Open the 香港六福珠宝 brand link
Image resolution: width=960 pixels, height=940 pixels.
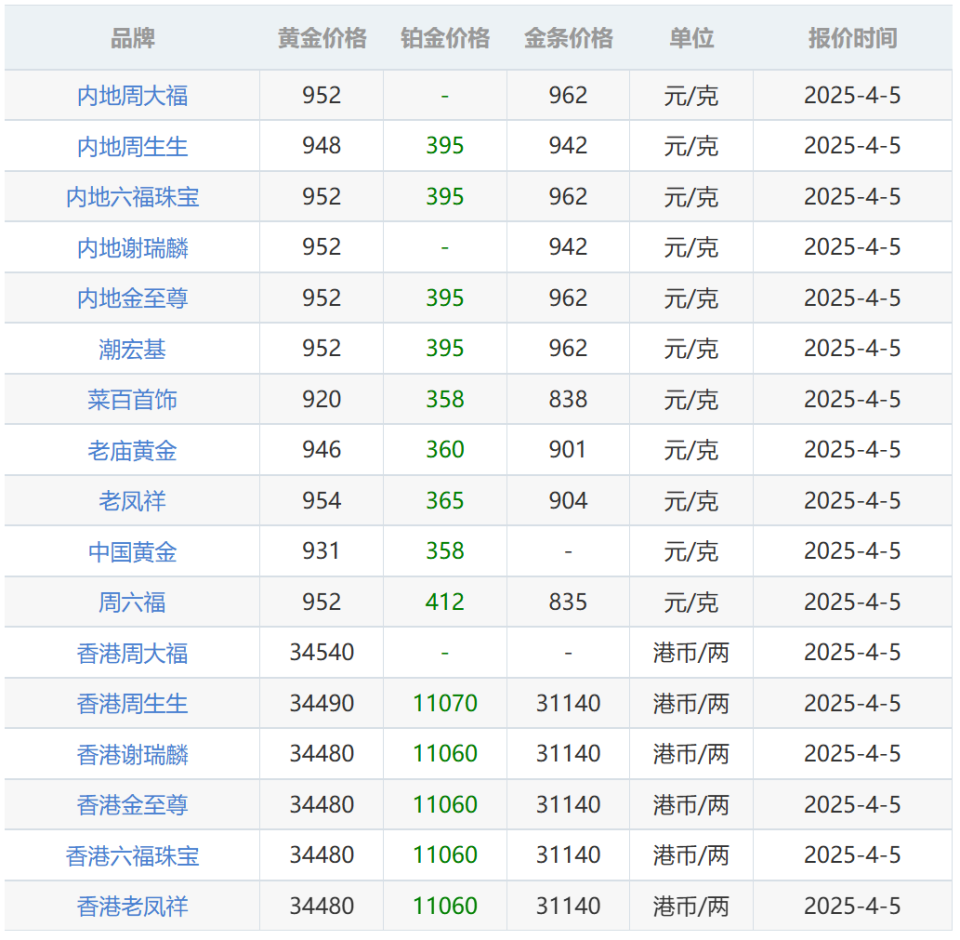[132, 855]
